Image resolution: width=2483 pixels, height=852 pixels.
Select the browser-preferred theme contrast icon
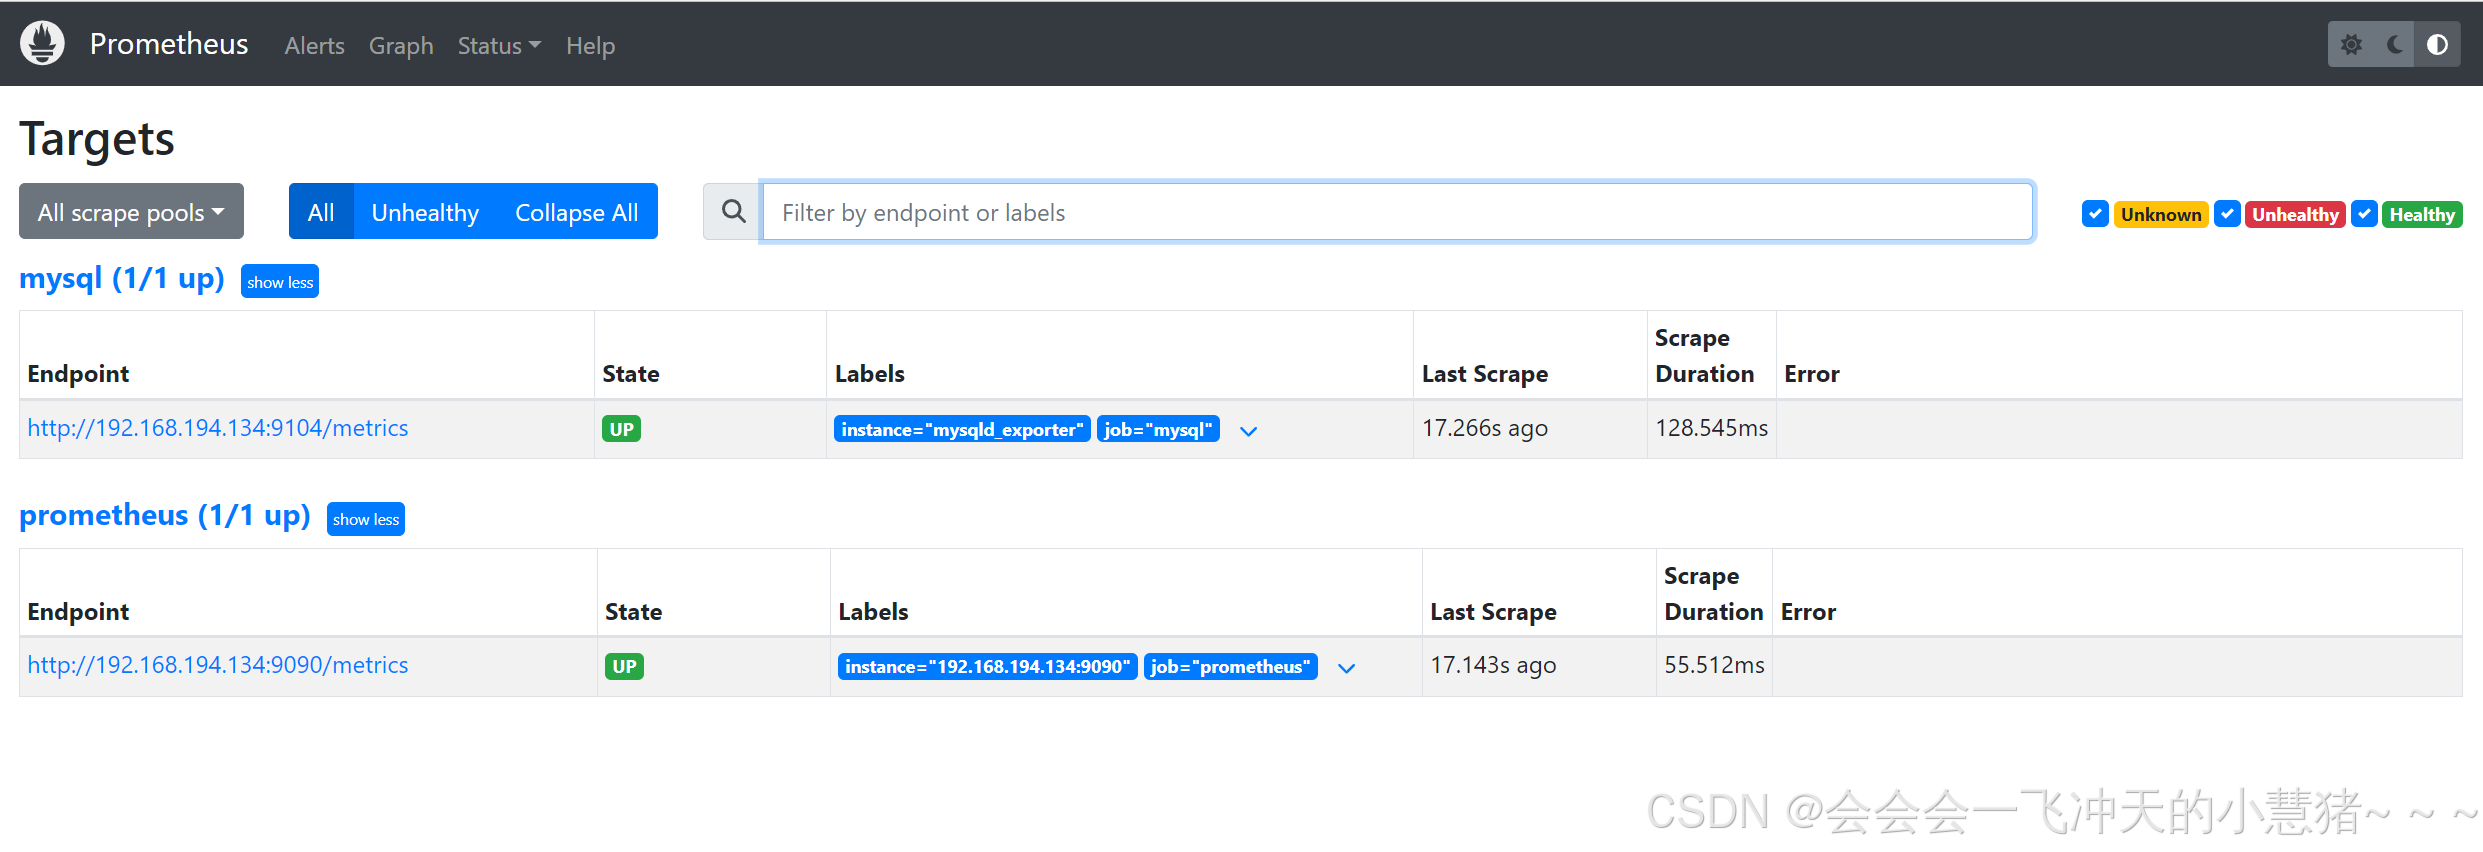click(2437, 45)
